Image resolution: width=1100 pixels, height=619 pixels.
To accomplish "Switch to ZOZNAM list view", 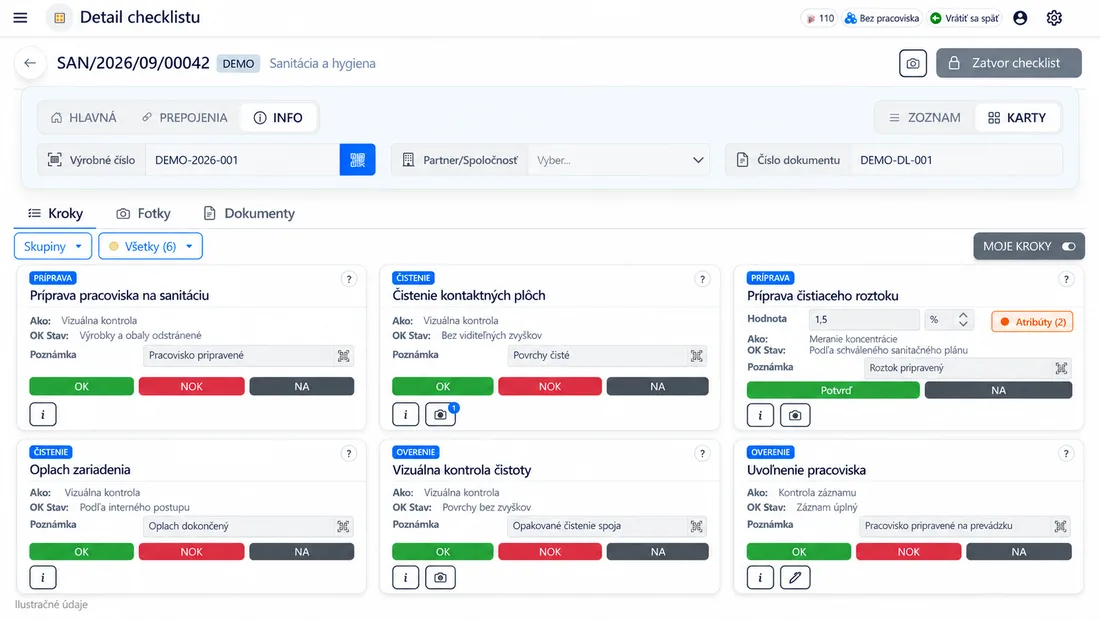I will click(x=925, y=118).
